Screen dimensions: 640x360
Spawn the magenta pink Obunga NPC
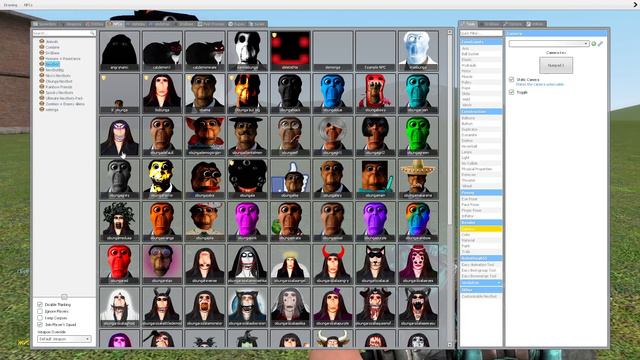[x=247, y=222]
